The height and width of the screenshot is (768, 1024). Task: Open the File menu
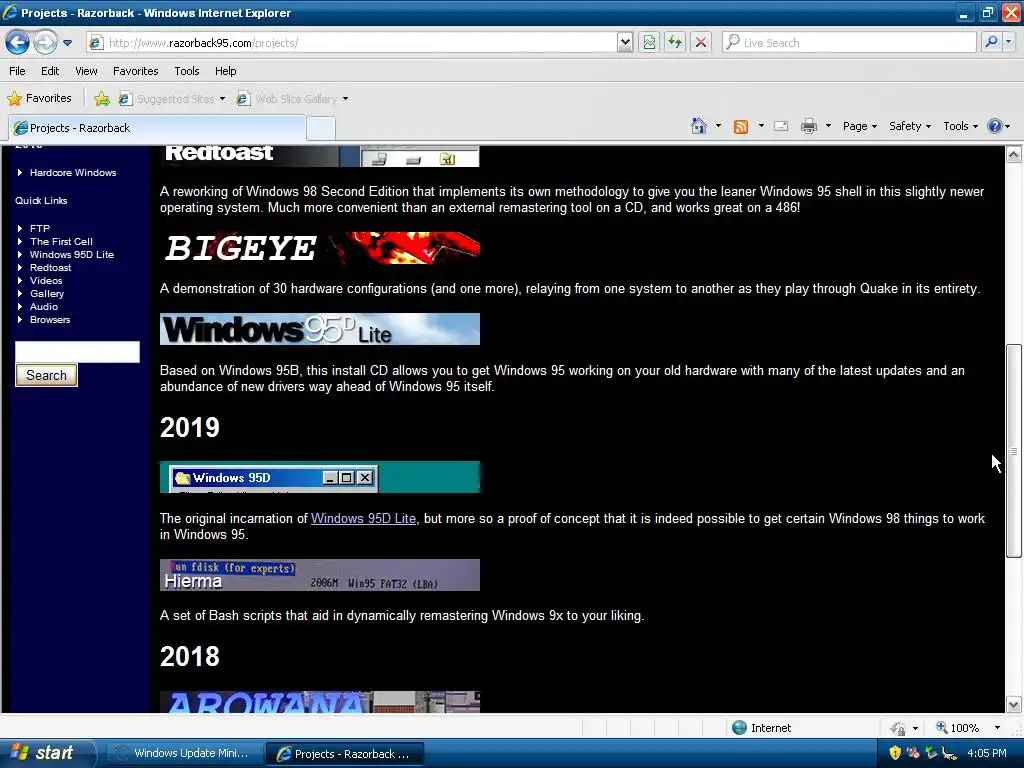[x=18, y=71]
